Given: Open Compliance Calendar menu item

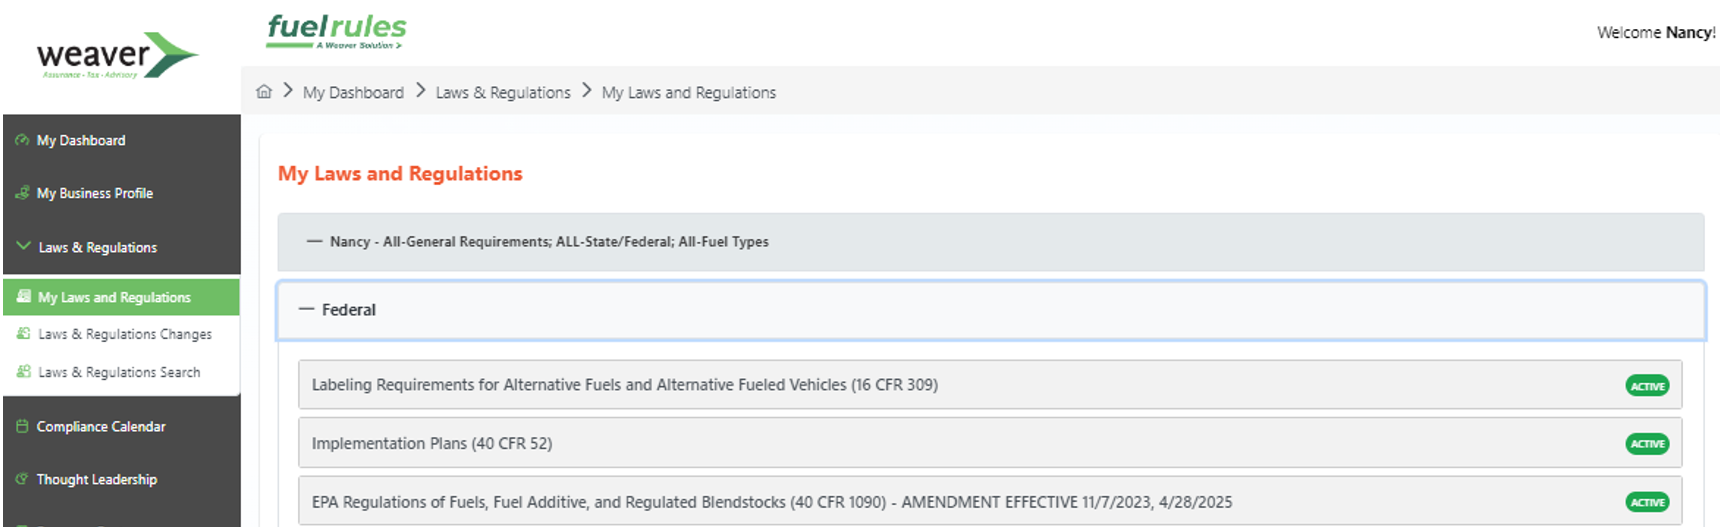Looking at the screenshot, I should click(101, 426).
